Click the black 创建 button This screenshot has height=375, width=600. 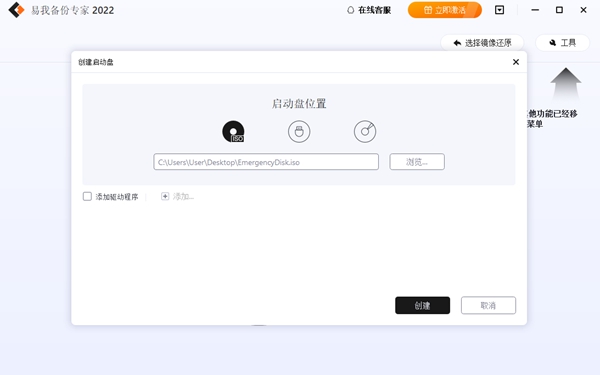pyautogui.click(x=422, y=305)
